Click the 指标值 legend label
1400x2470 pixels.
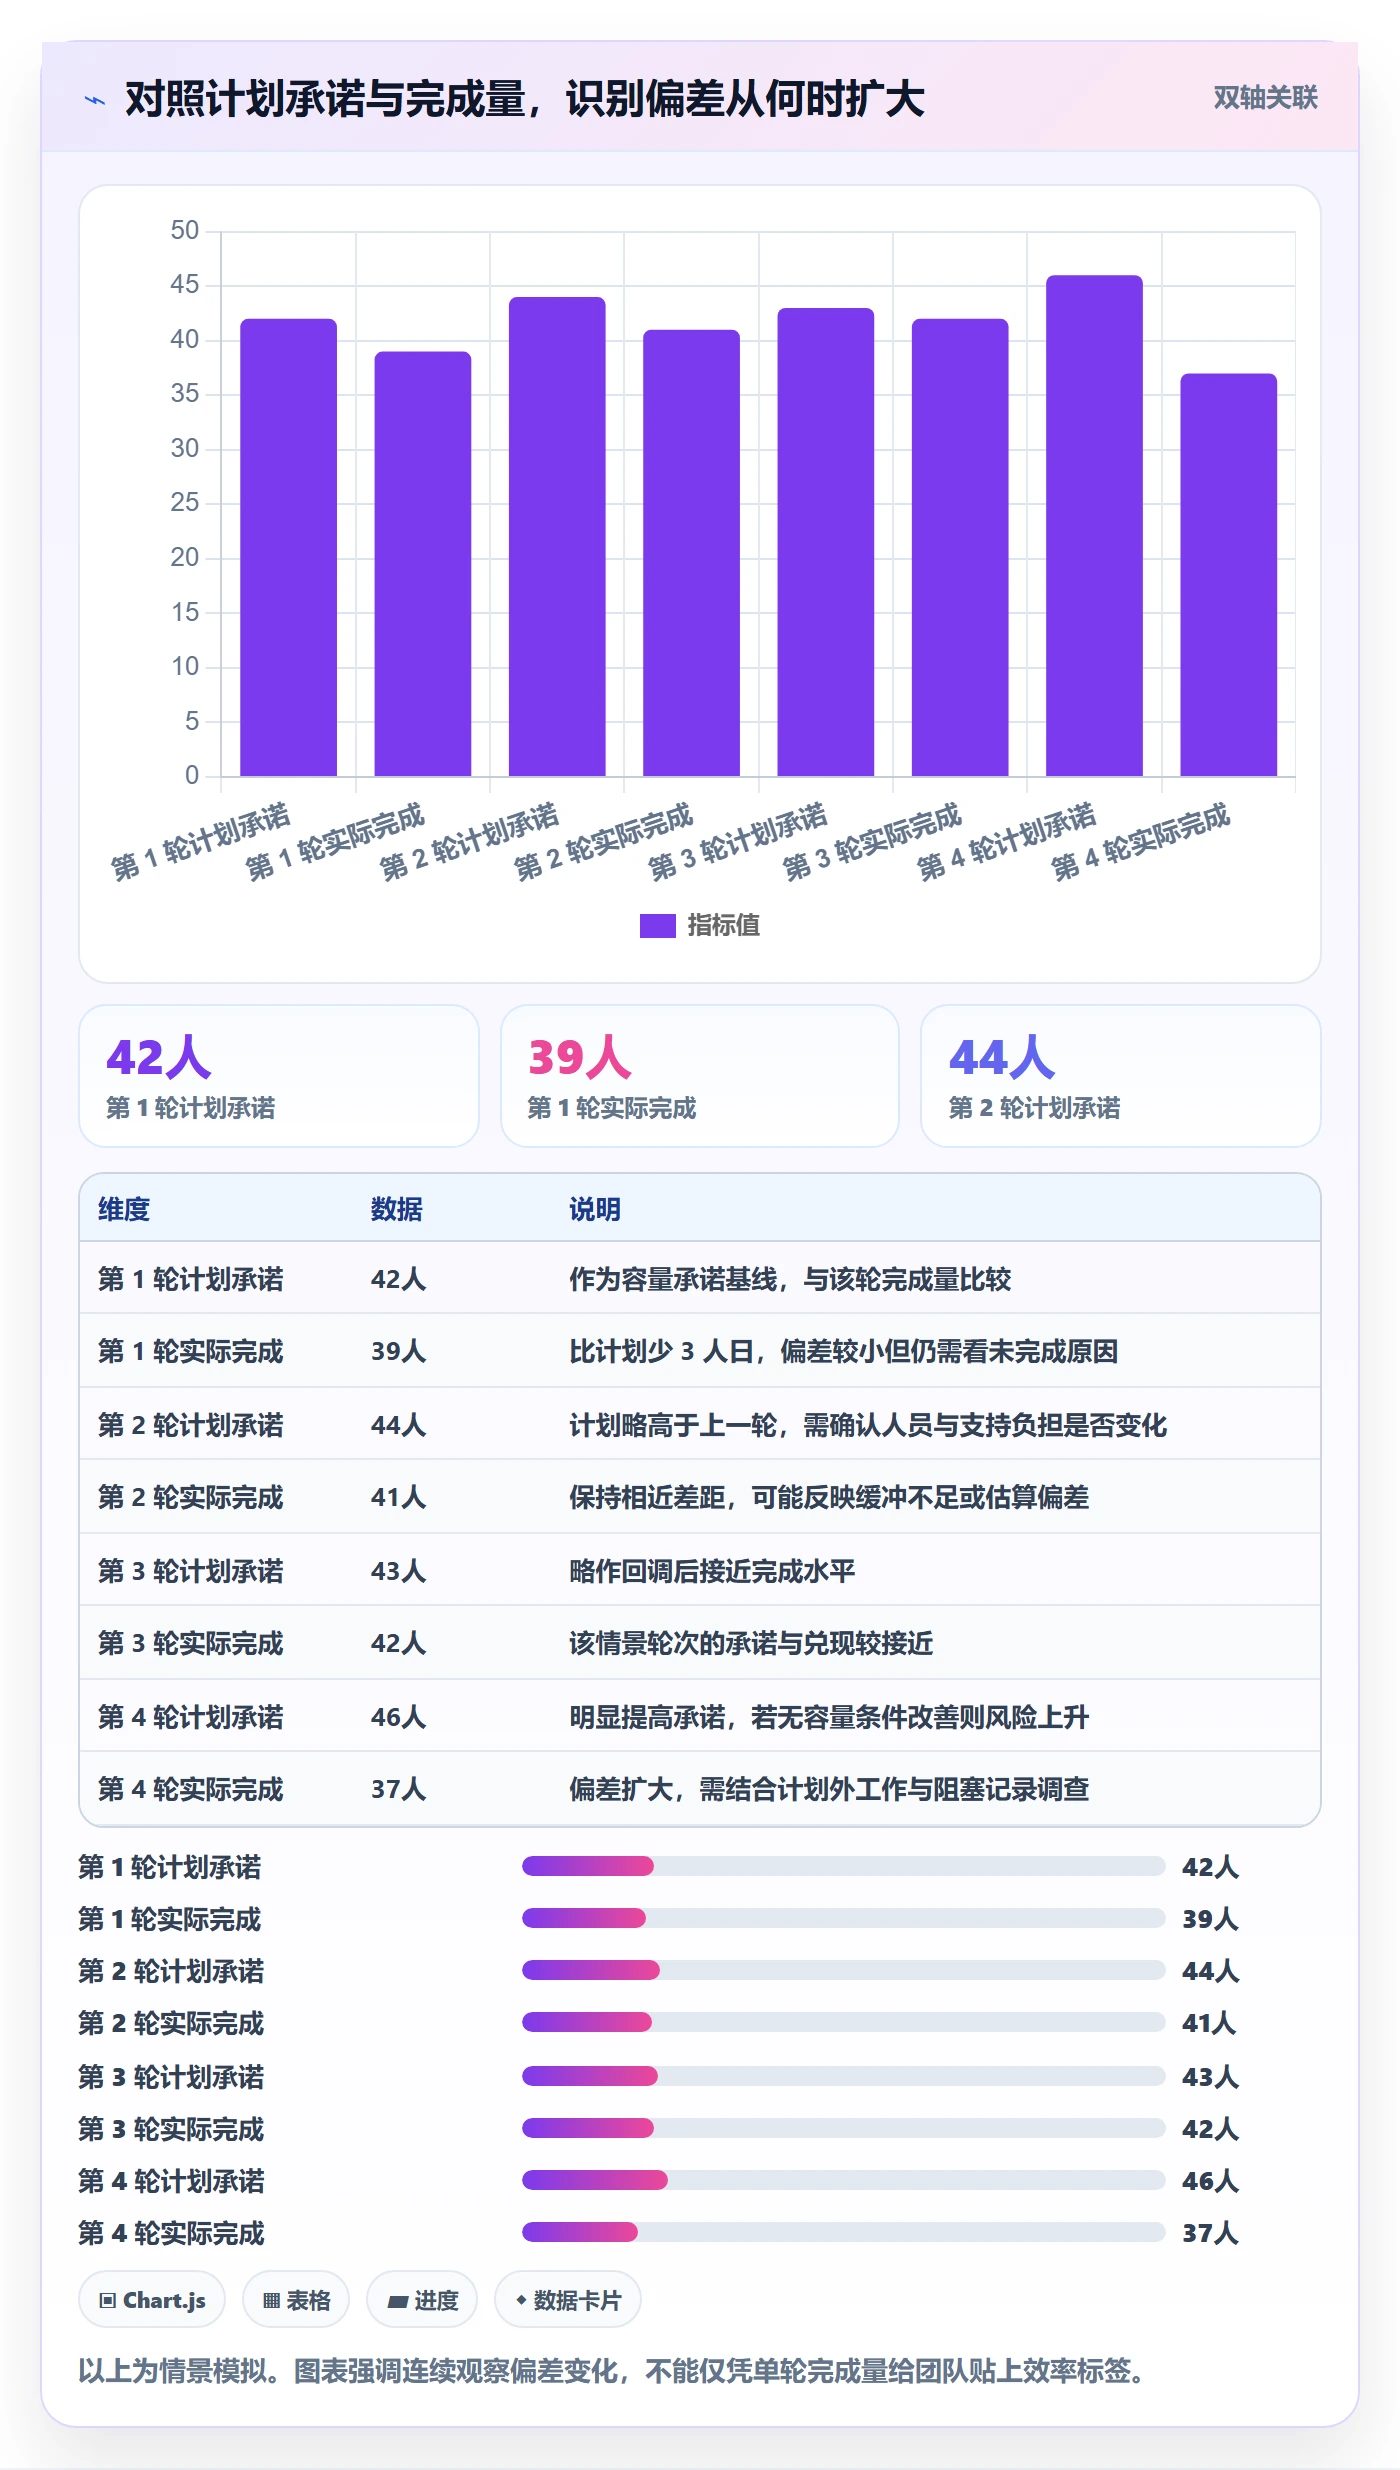coord(724,926)
